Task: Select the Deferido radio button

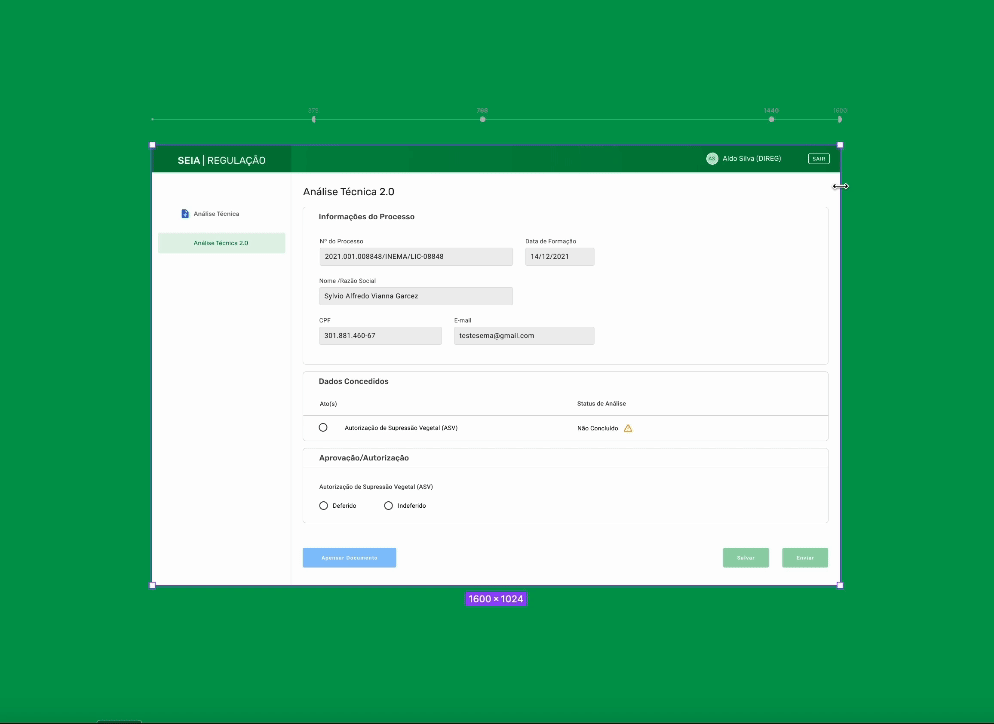Action: [x=323, y=505]
